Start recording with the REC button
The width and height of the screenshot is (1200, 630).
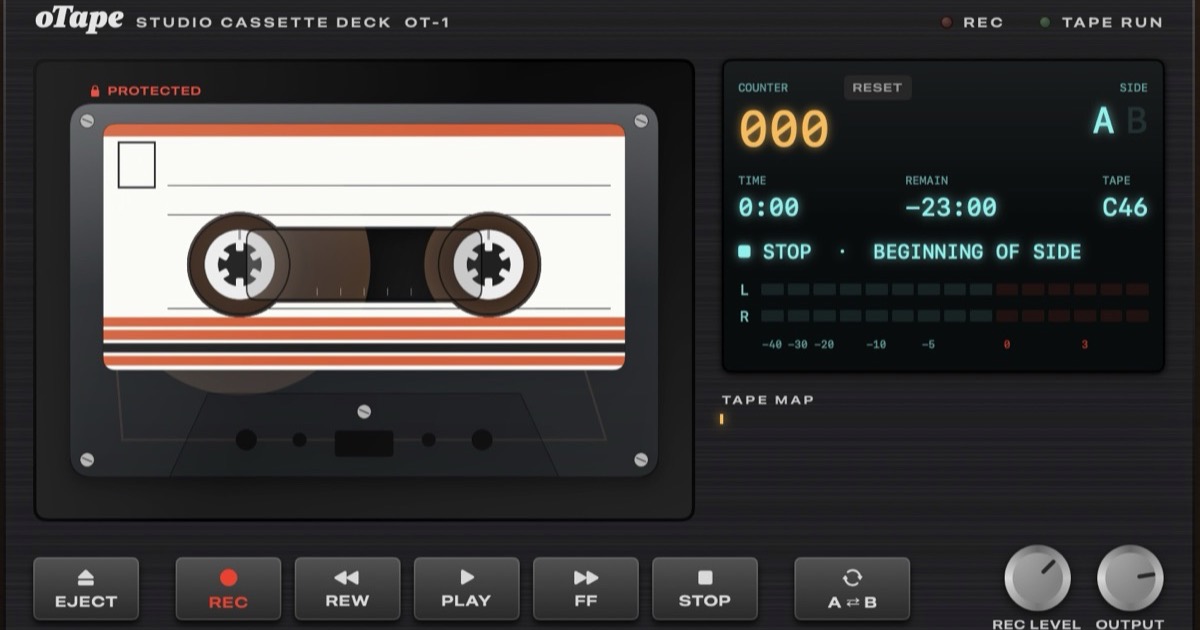(x=228, y=590)
